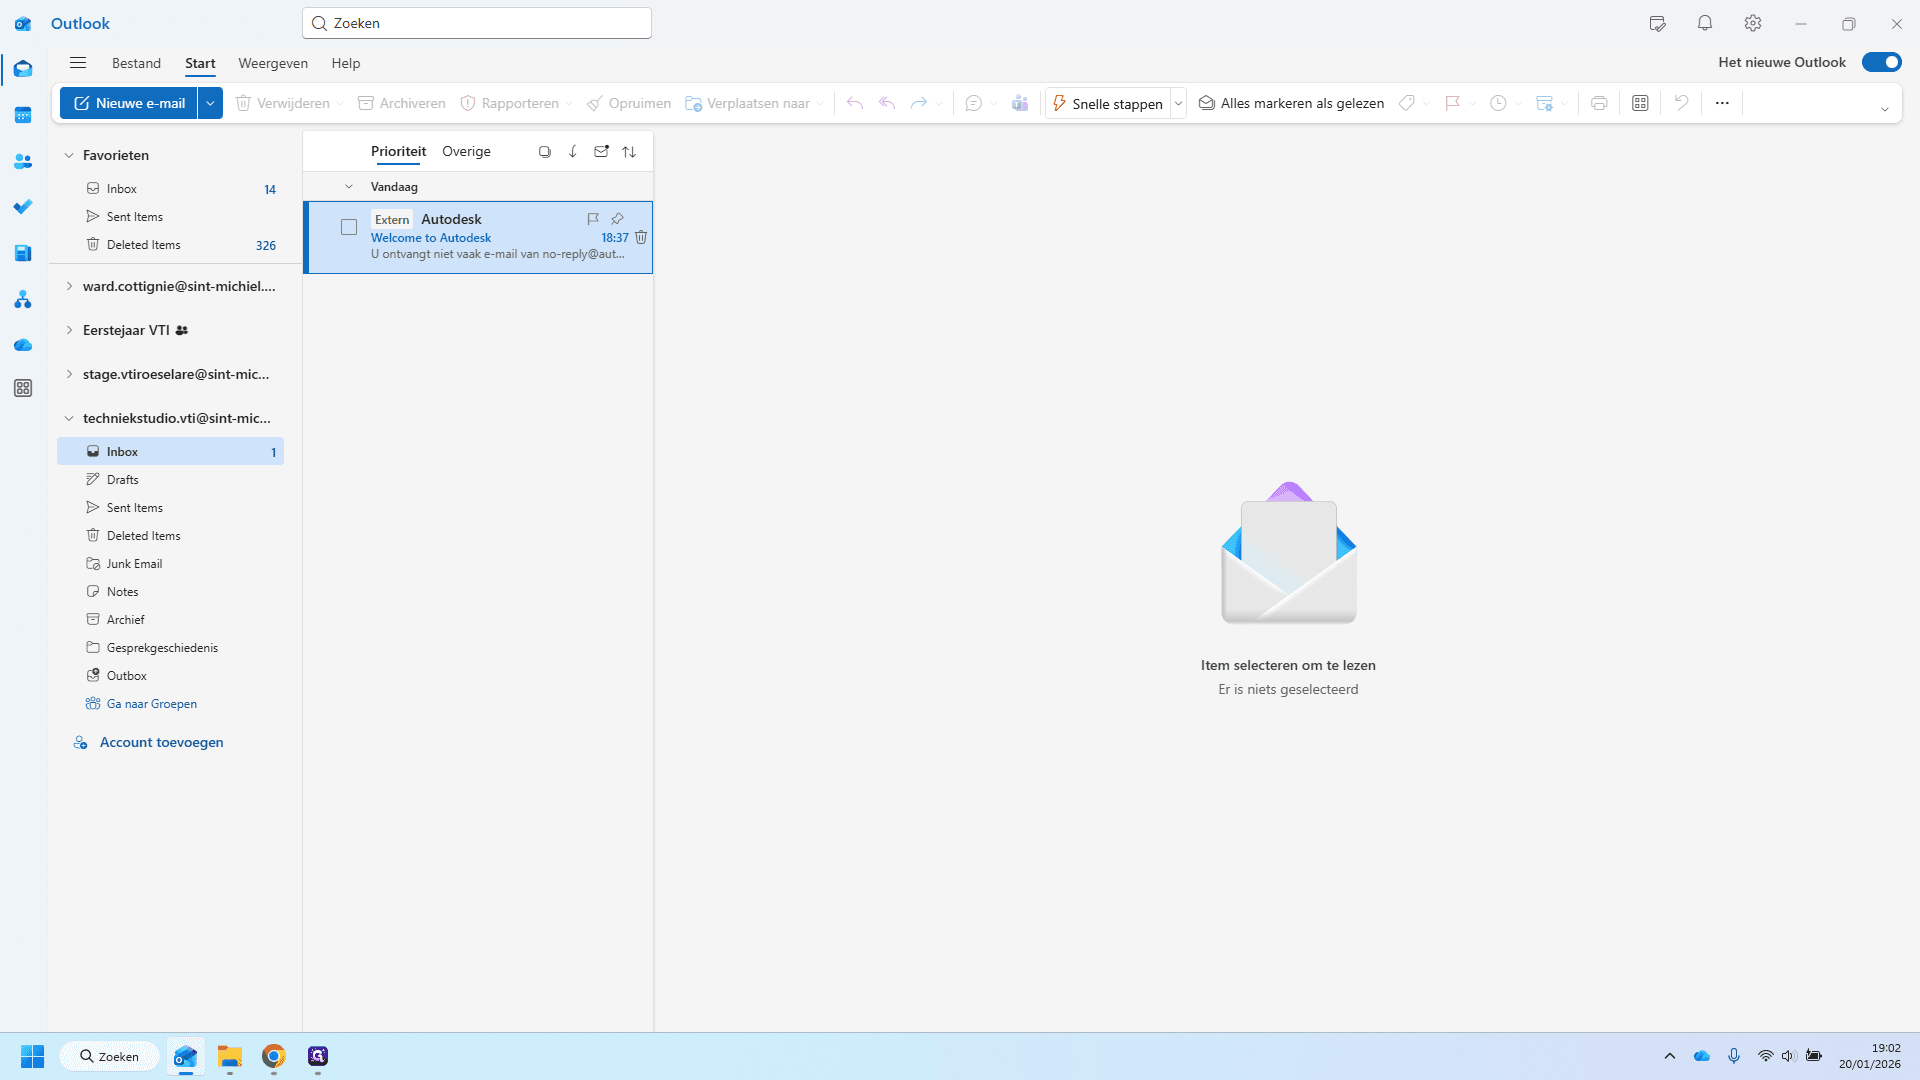The image size is (1920, 1080).
Task: Open the Word app icon in left rail
Action: (x=23, y=253)
